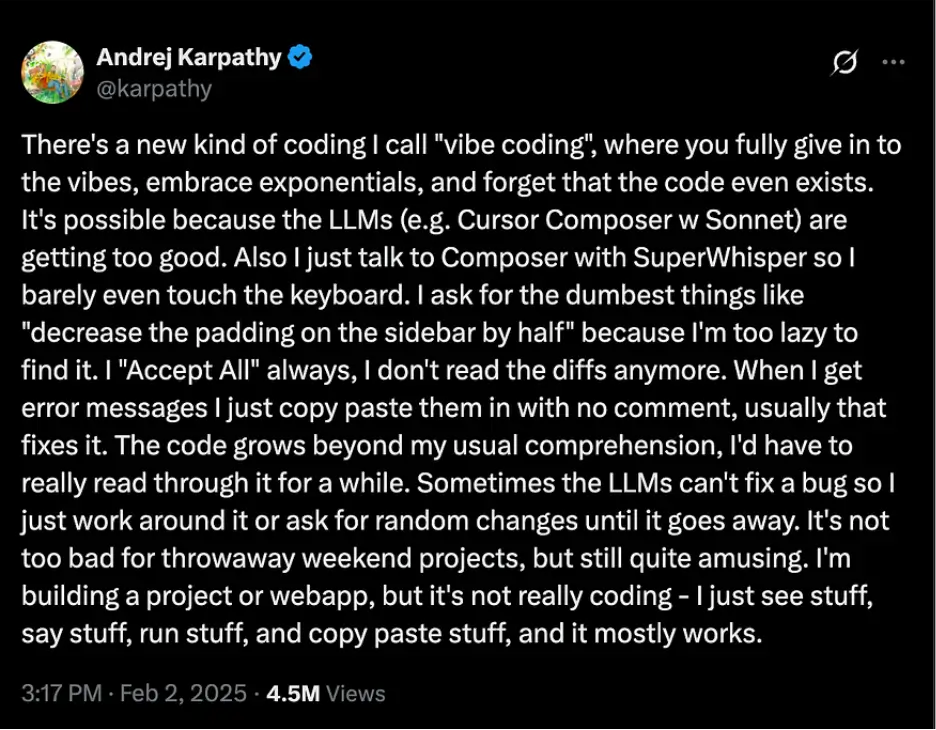Image resolution: width=936 pixels, height=730 pixels.
Task: Click the Grok circle icon near the menu
Action: coord(845,62)
